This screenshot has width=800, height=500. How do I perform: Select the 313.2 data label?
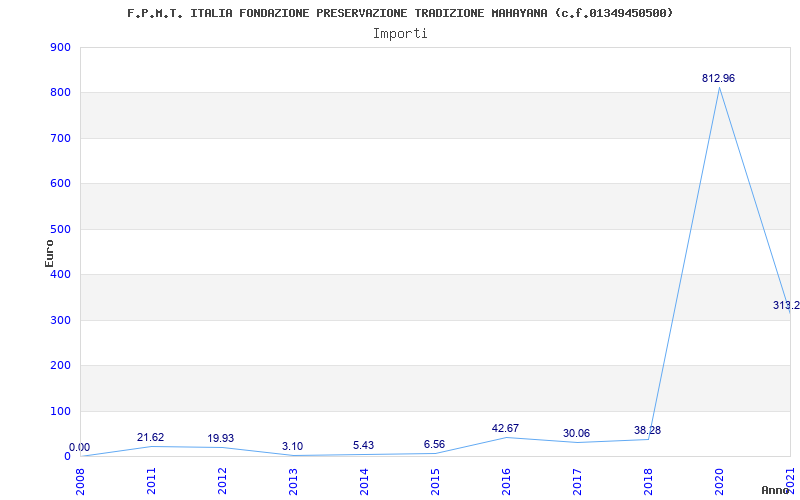pyautogui.click(x=786, y=306)
